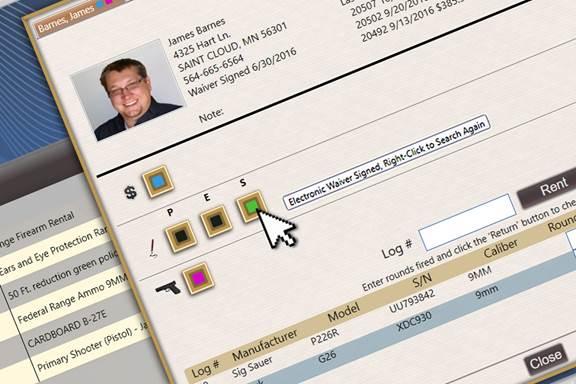This screenshot has width=576, height=384.
Task: Click the Close button
Action: (x=546, y=359)
